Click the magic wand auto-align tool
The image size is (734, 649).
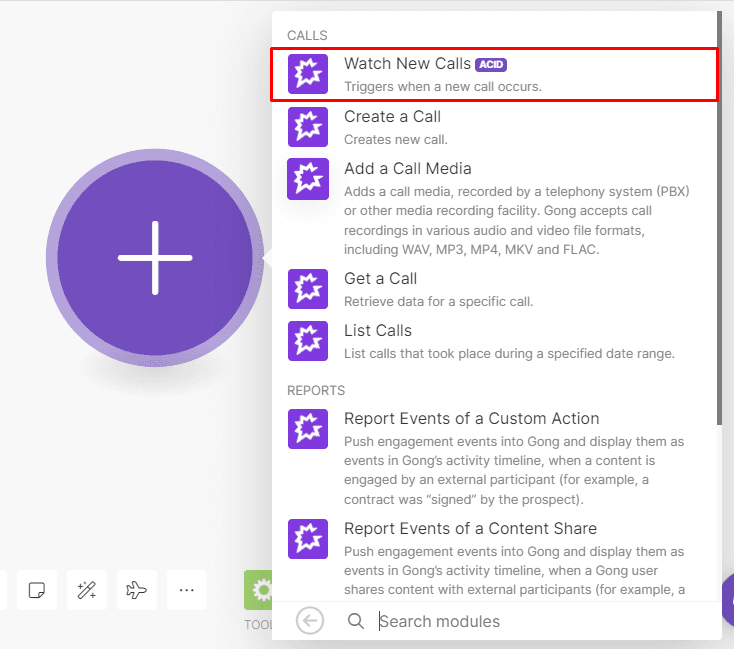[x=86, y=591]
